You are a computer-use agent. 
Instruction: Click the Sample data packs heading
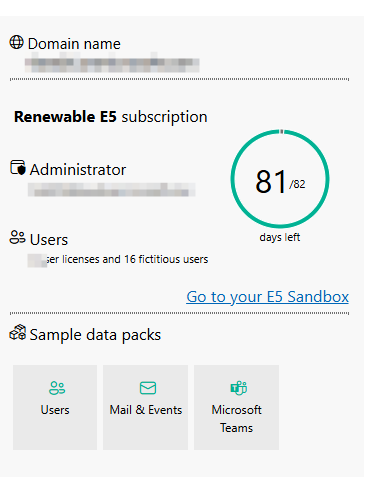pos(95,335)
